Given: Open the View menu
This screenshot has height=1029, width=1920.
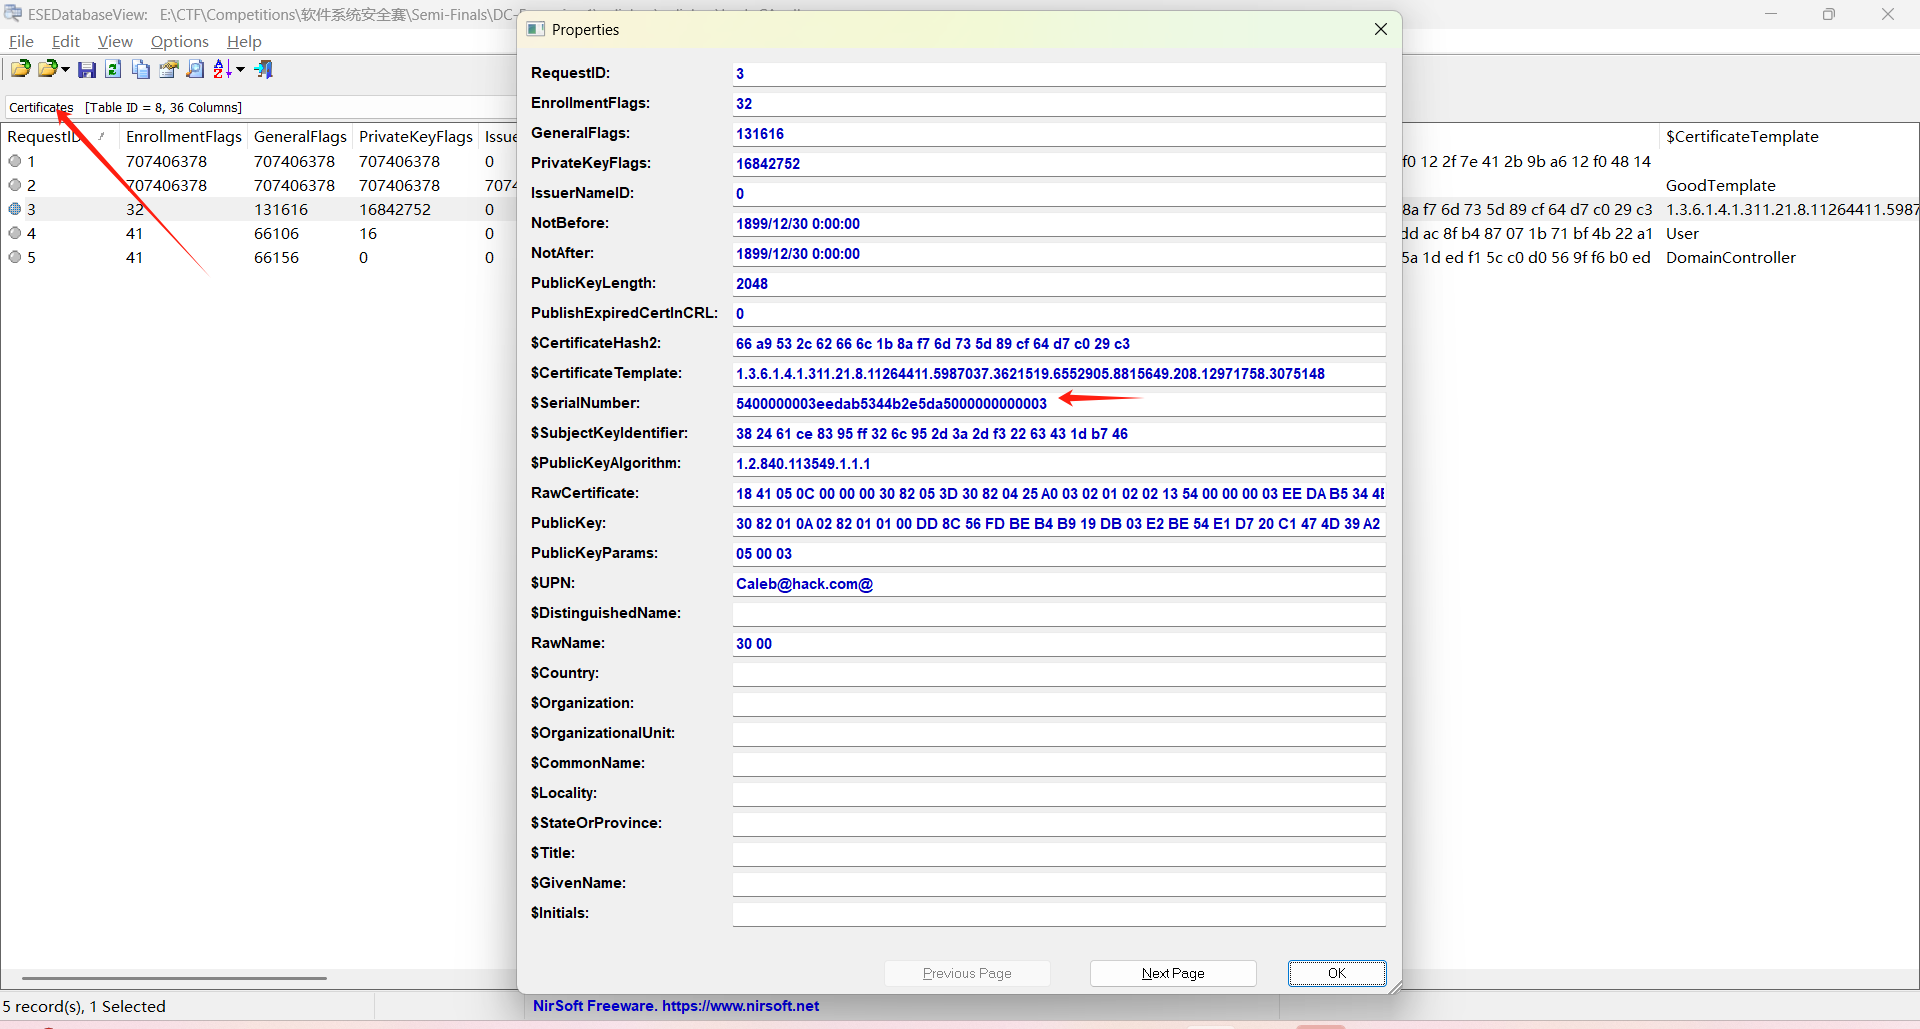Looking at the screenshot, I should point(115,41).
